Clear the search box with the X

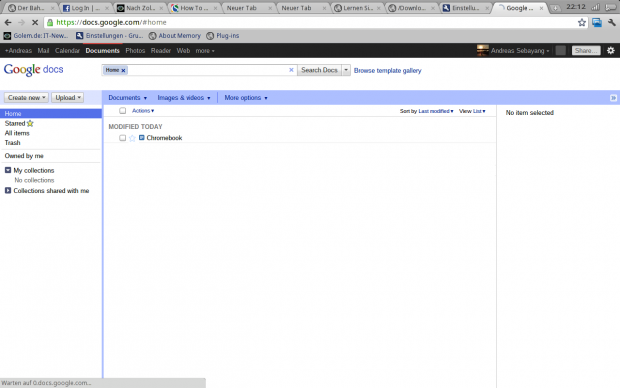click(x=291, y=70)
